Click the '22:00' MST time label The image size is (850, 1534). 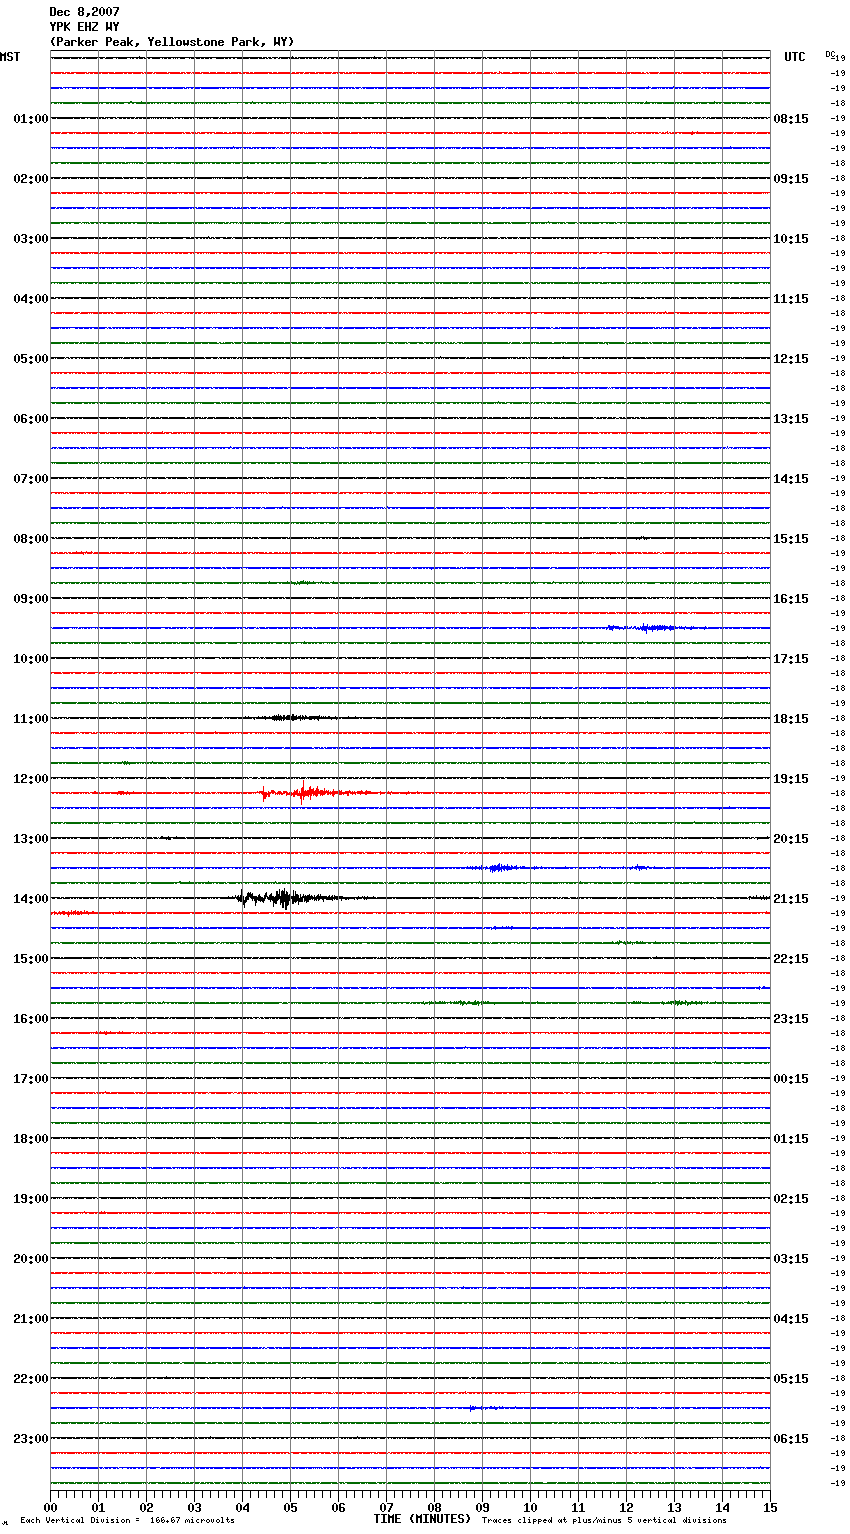click(31, 1379)
